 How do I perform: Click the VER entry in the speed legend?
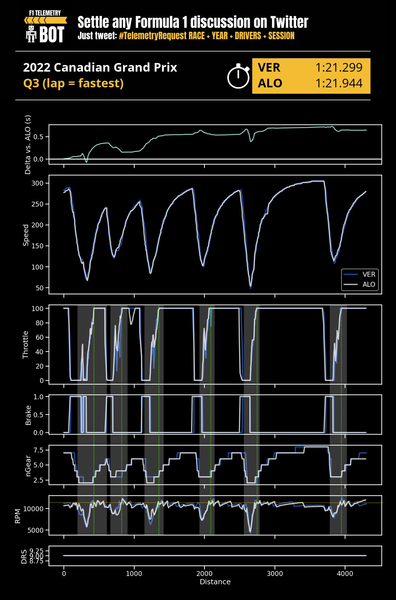(360, 274)
